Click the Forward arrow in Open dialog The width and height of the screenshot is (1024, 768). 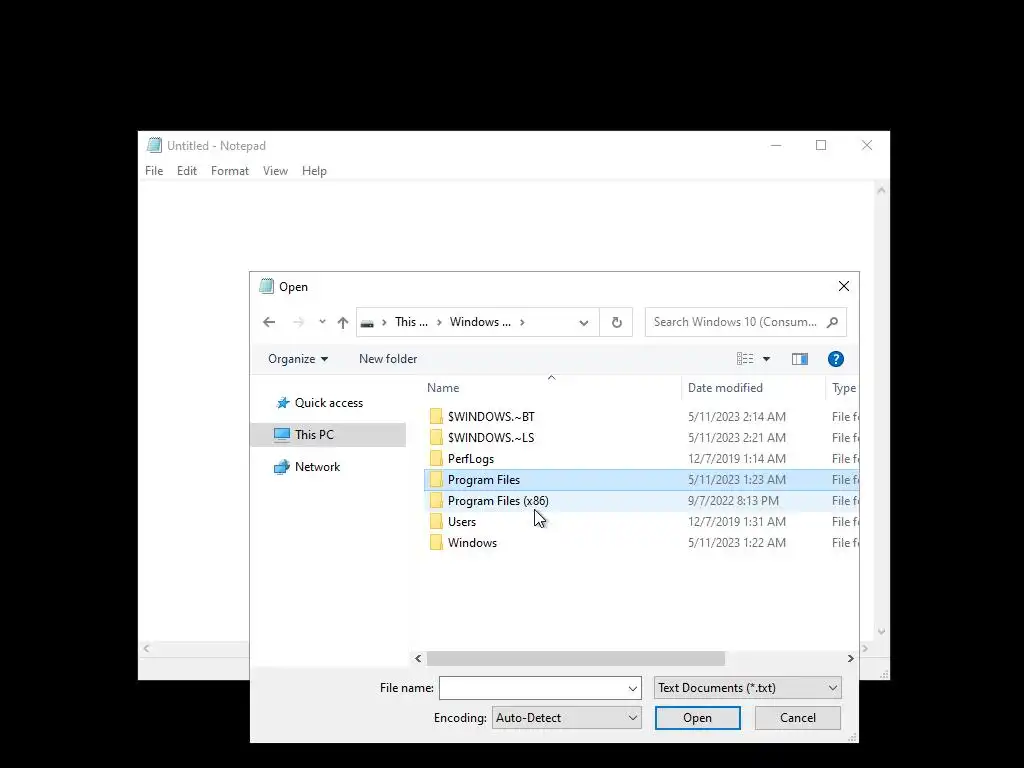pyautogui.click(x=298, y=322)
